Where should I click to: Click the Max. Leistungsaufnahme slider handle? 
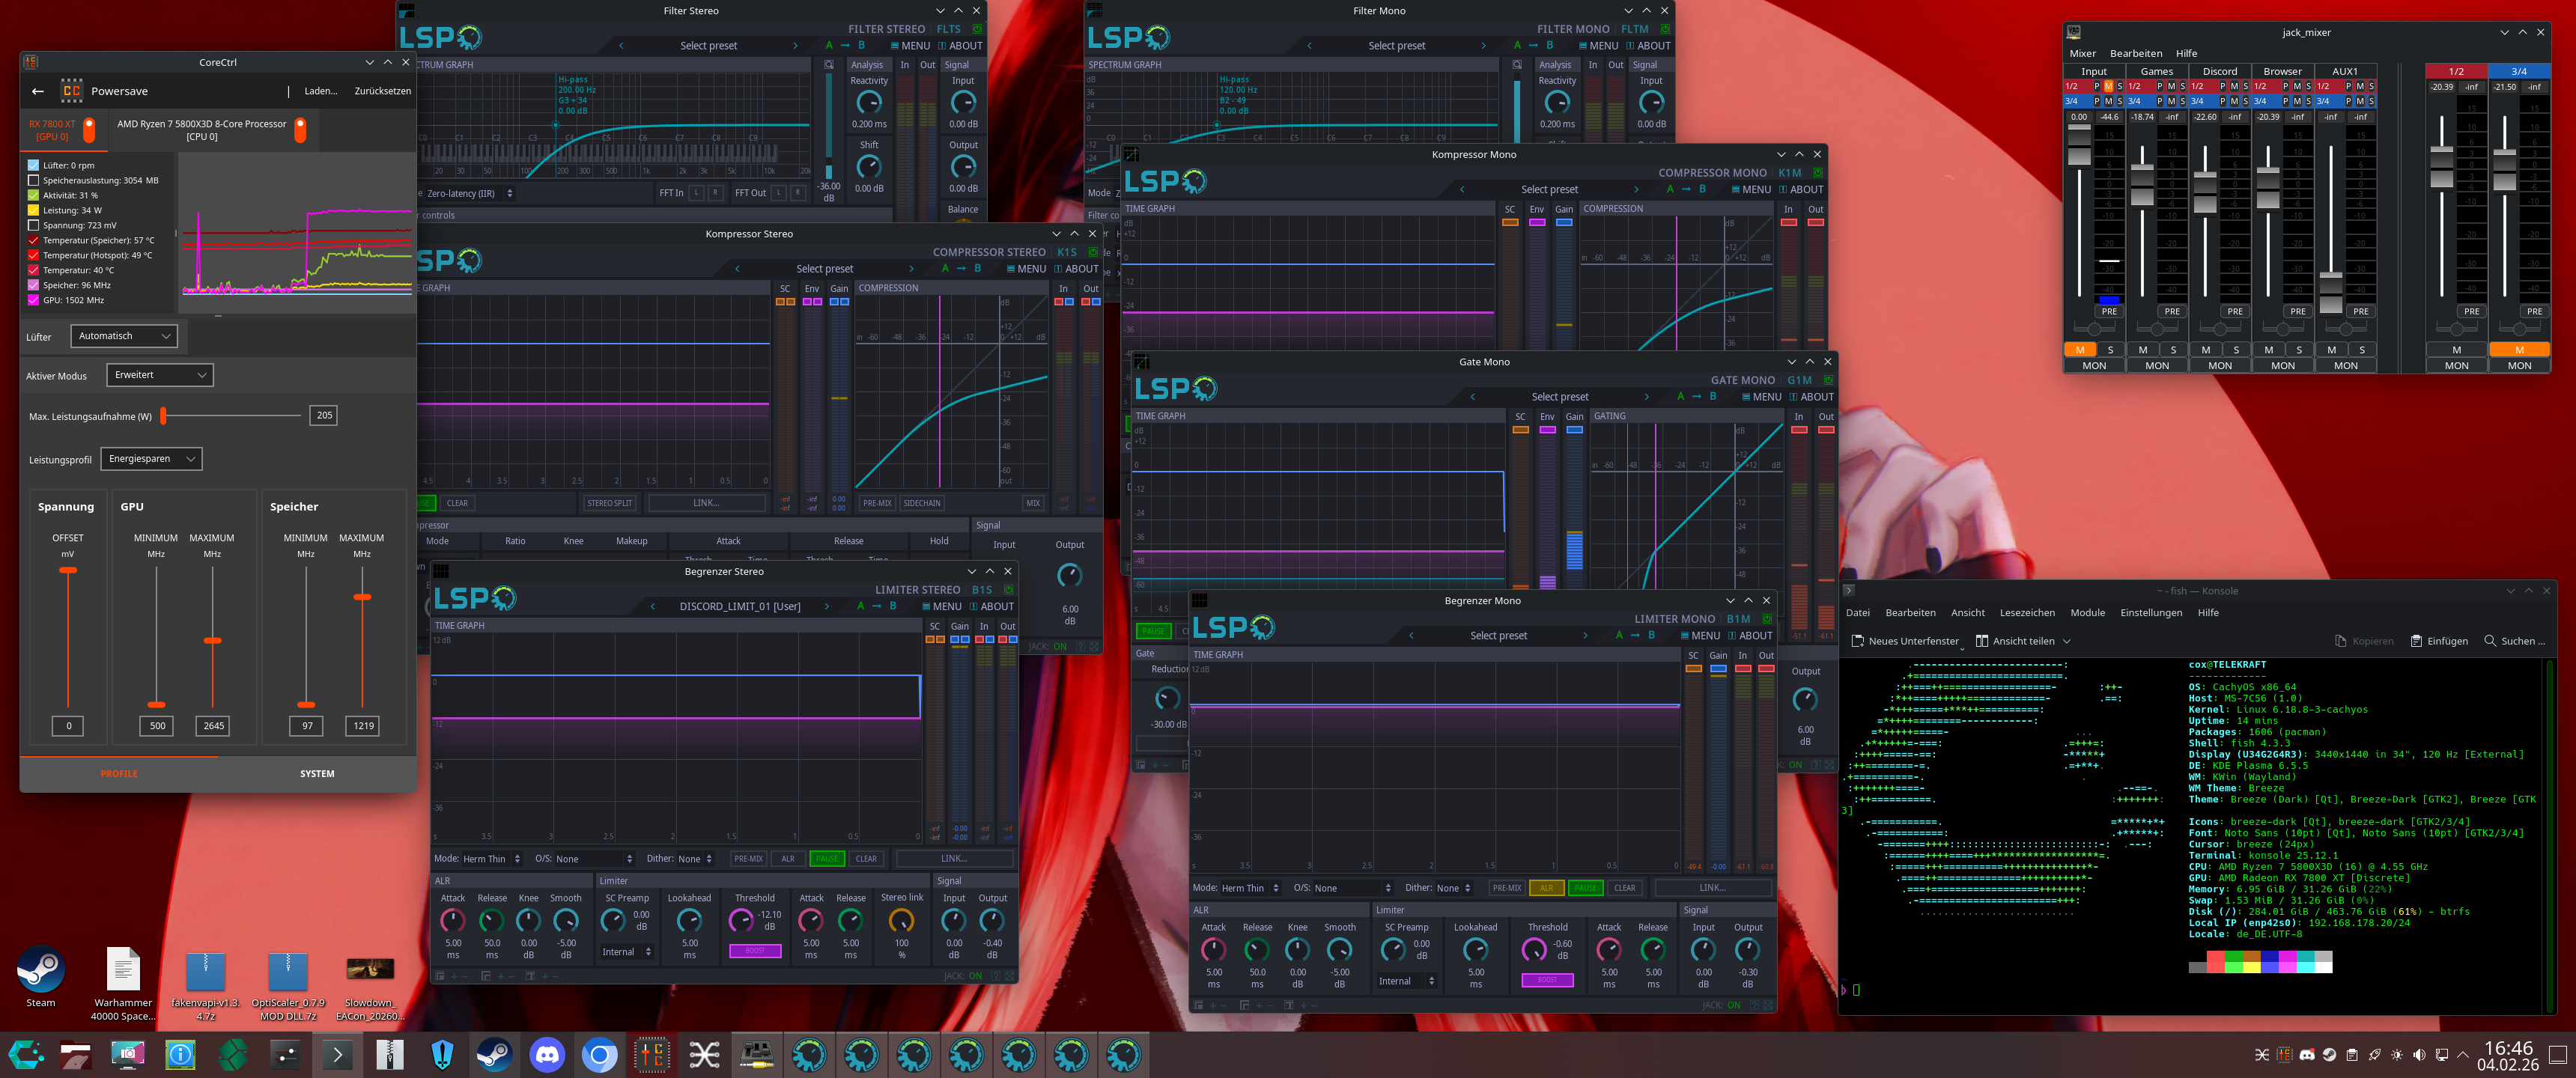[x=163, y=415]
